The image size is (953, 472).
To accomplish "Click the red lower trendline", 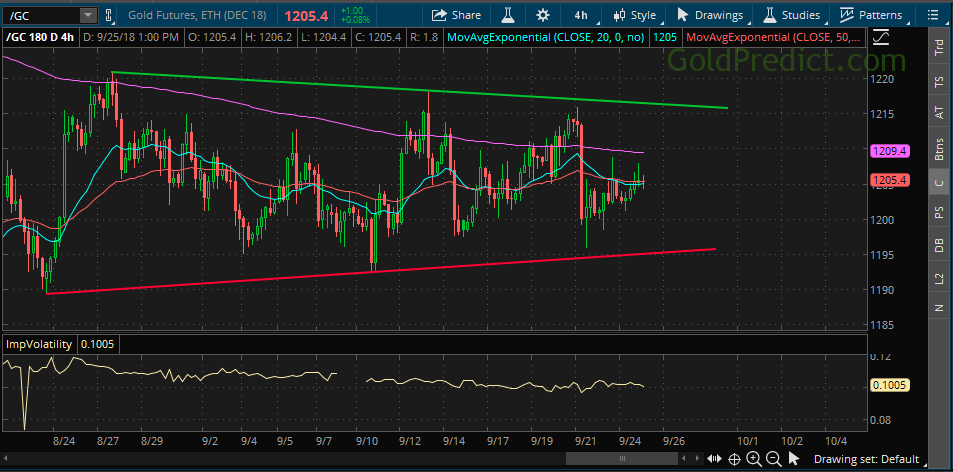I will (x=381, y=271).
